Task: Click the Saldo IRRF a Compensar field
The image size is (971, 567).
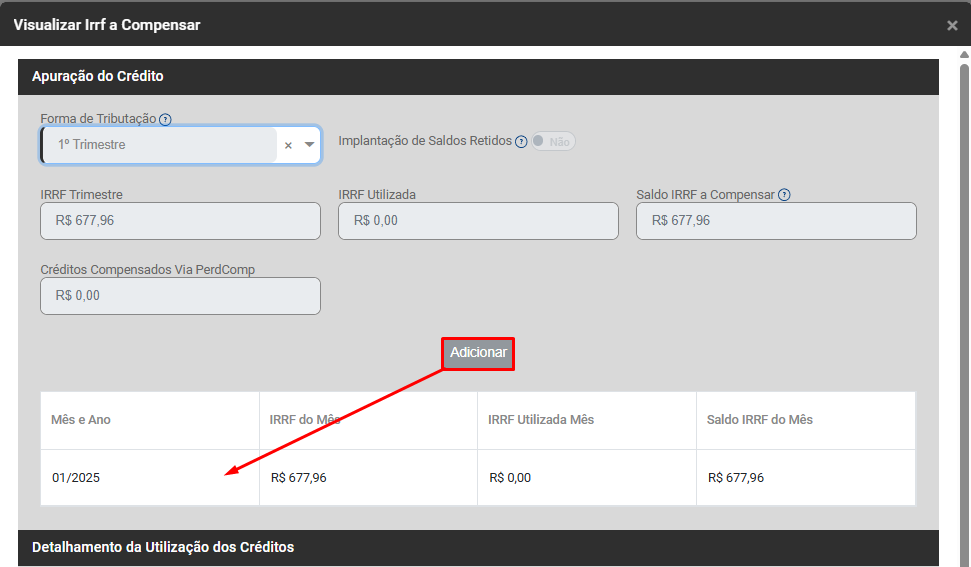Action: pyautogui.click(x=776, y=221)
